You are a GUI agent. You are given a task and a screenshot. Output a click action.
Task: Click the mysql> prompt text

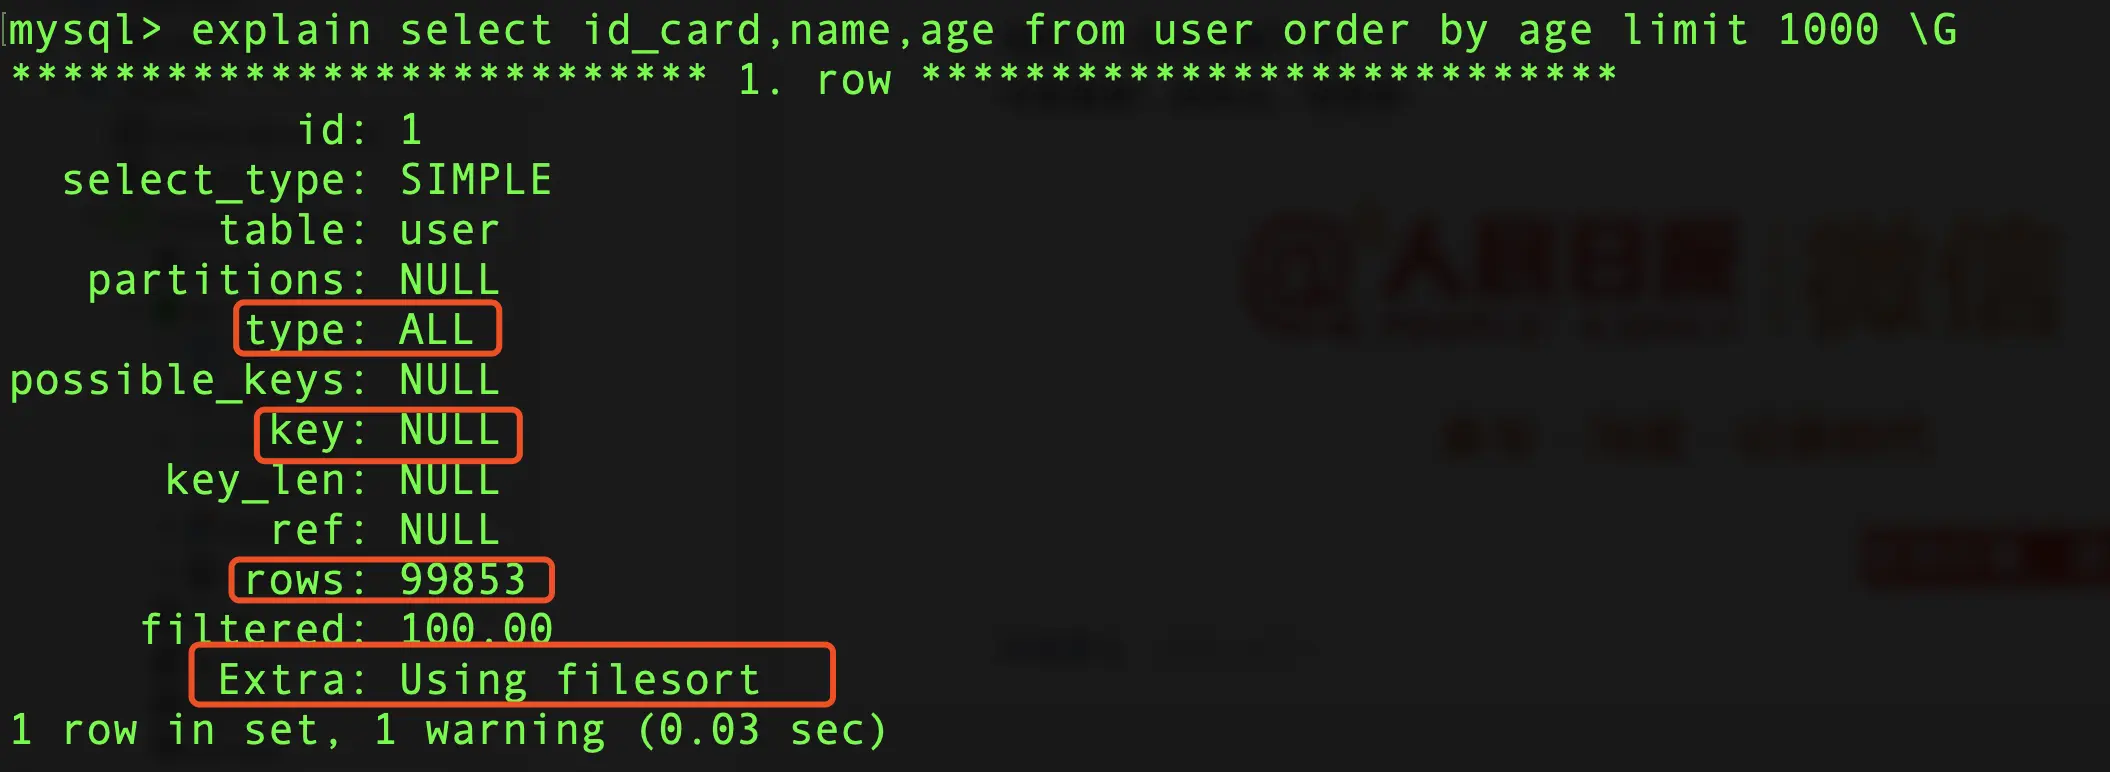85,31
